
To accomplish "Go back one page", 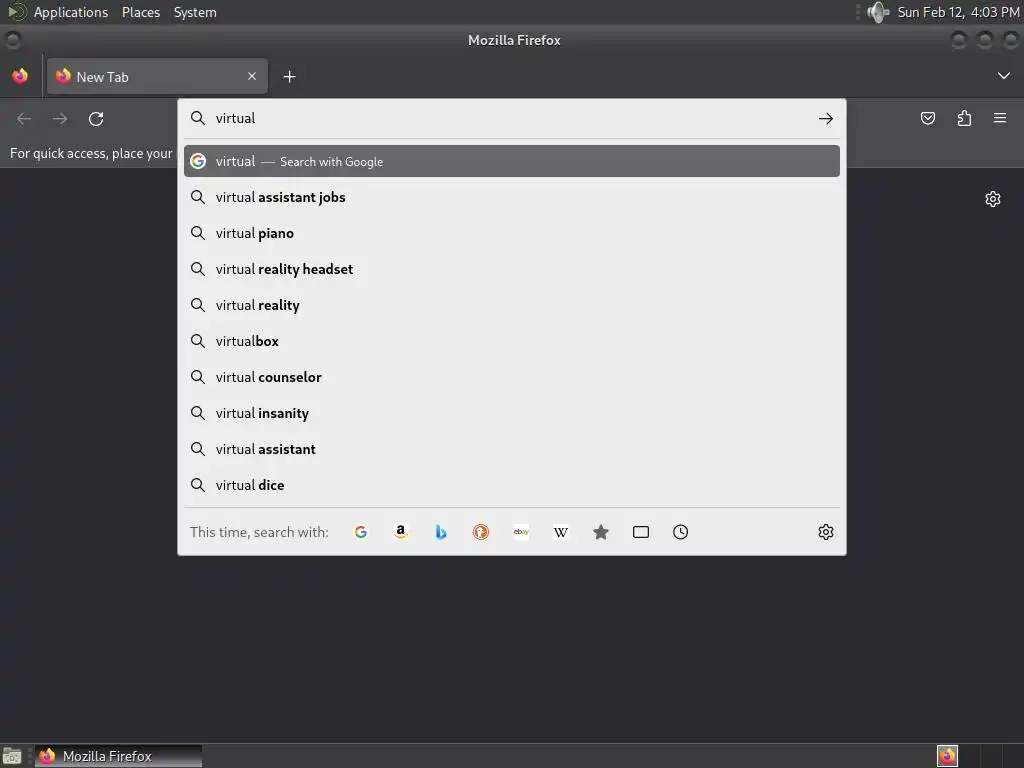I will (x=24, y=119).
